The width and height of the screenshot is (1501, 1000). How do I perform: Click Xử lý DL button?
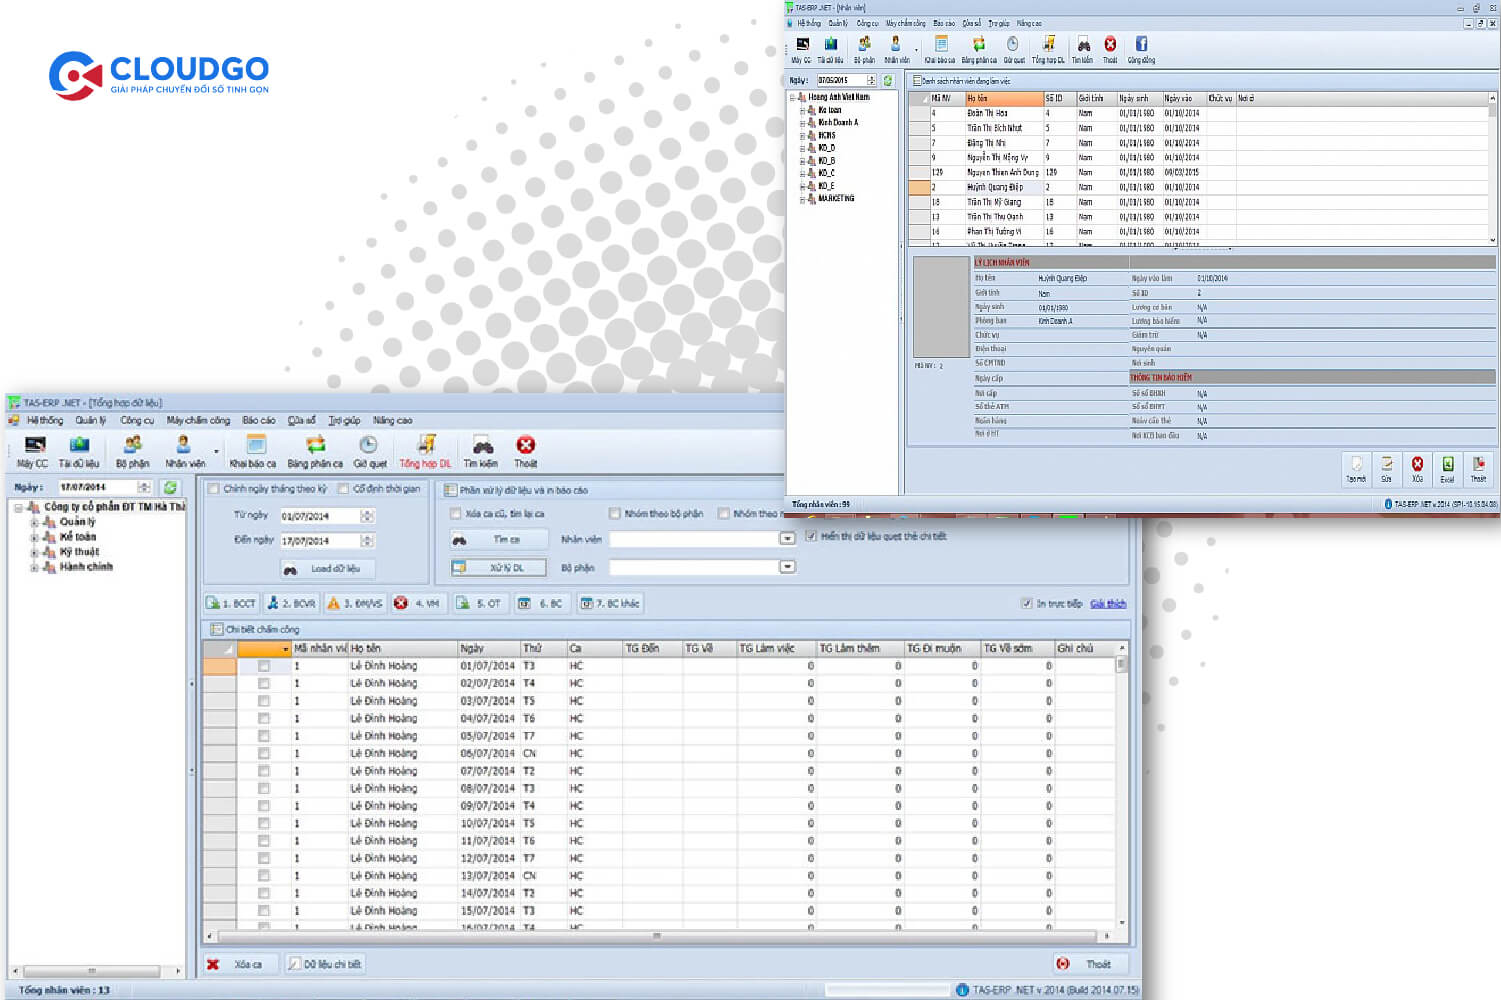[x=499, y=567]
